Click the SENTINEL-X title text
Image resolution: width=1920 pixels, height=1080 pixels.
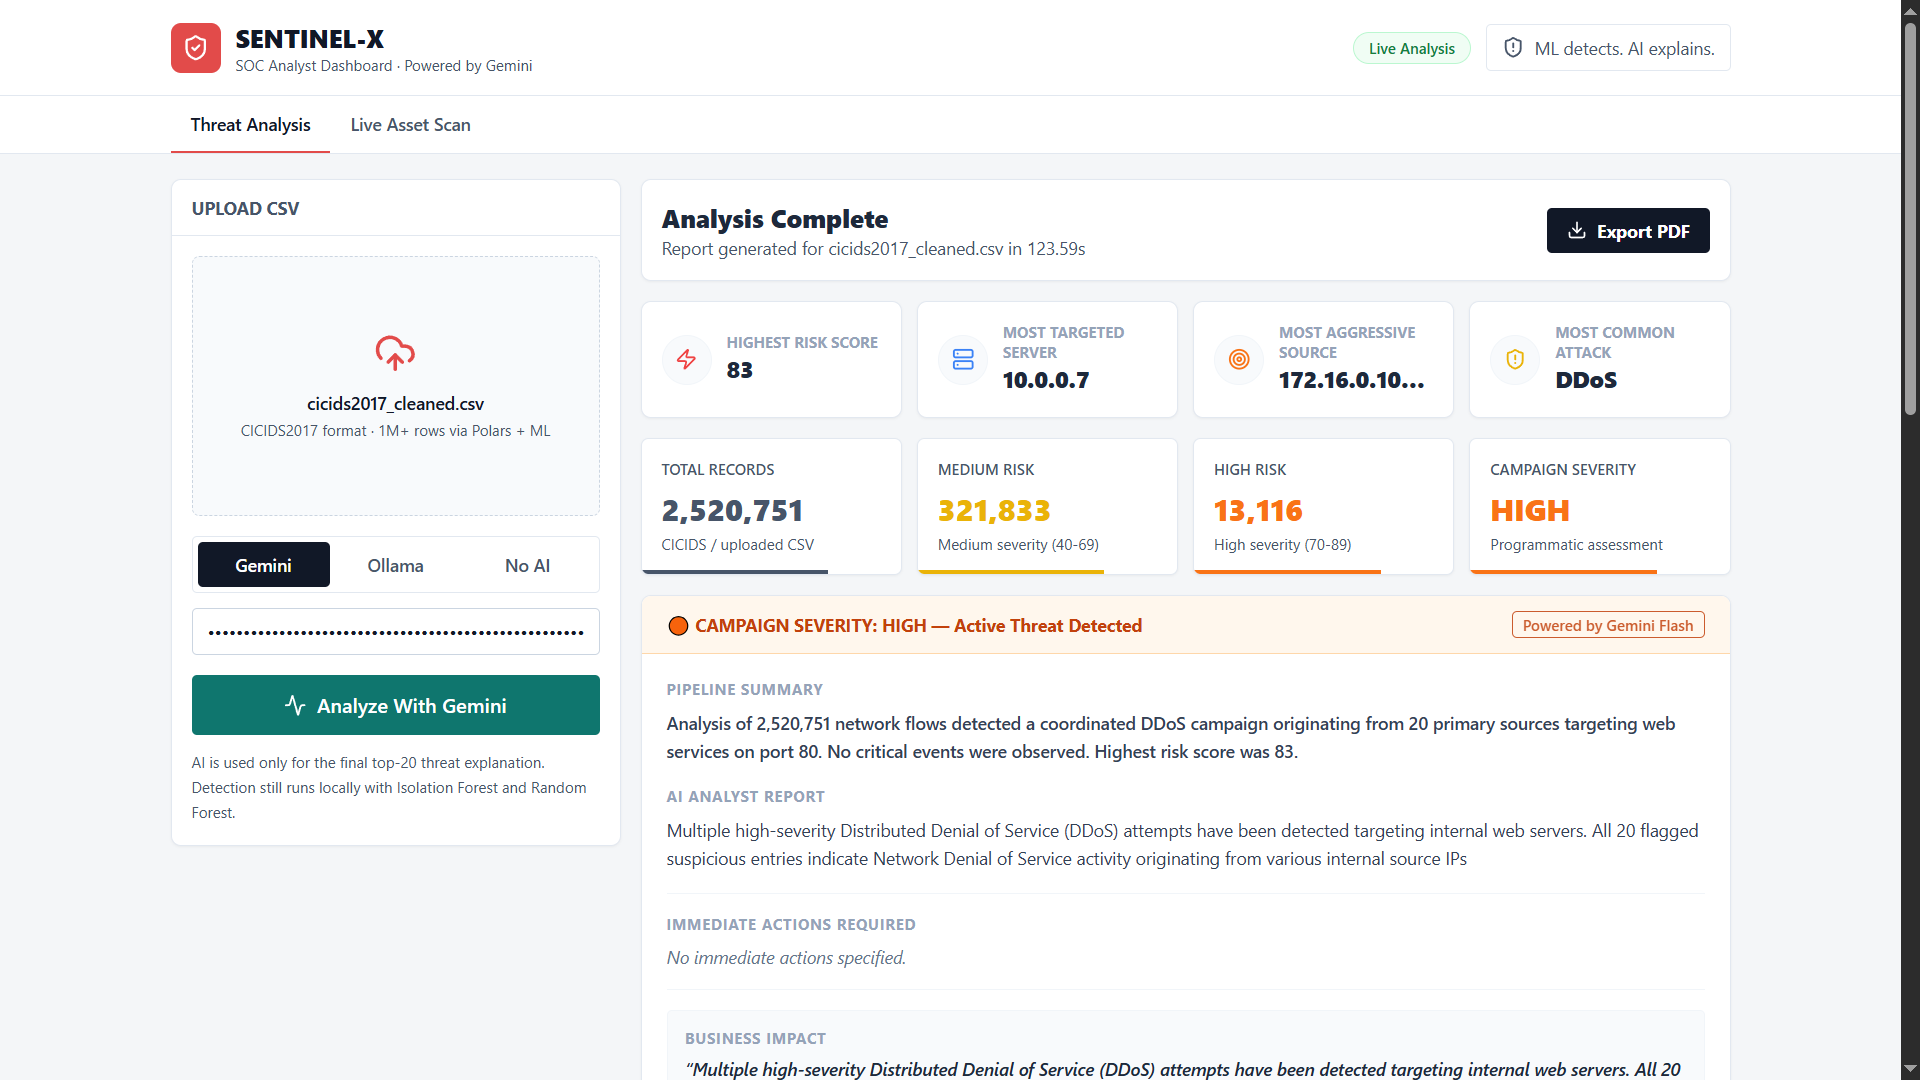[x=310, y=39]
